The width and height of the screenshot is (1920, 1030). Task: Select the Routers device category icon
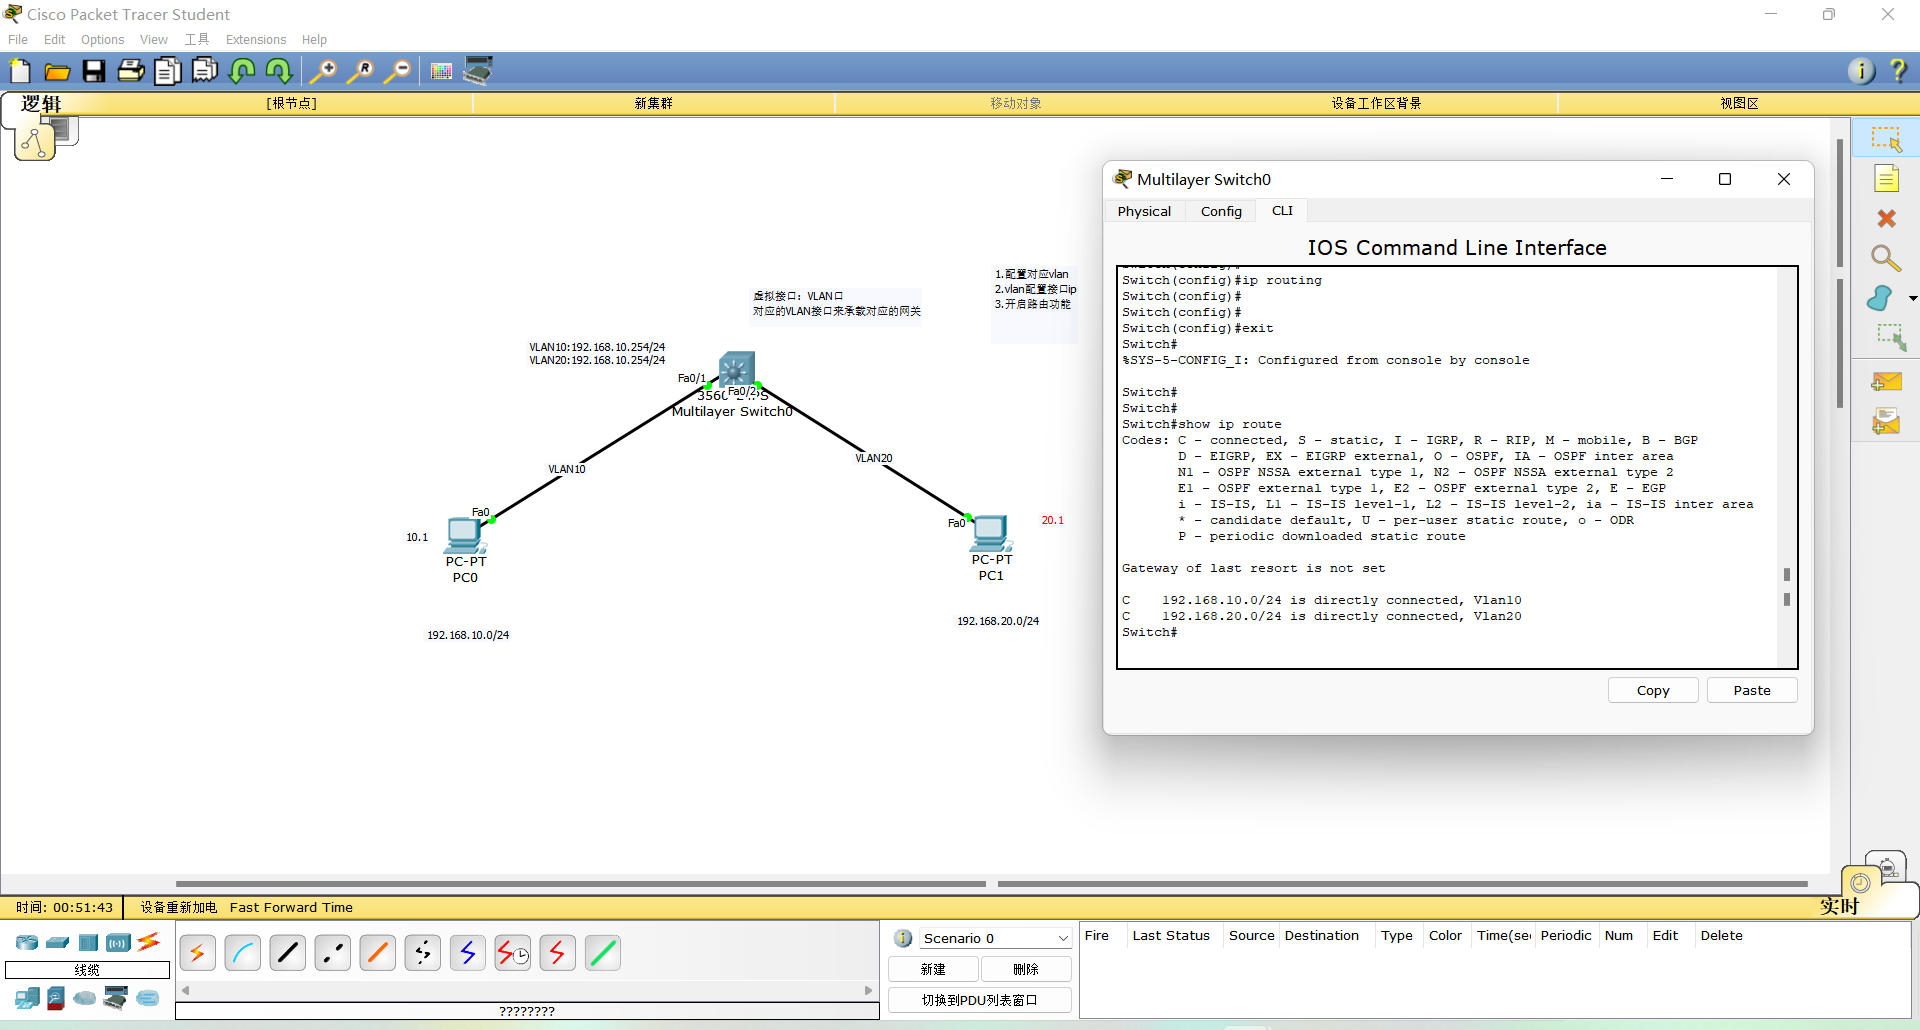27,942
